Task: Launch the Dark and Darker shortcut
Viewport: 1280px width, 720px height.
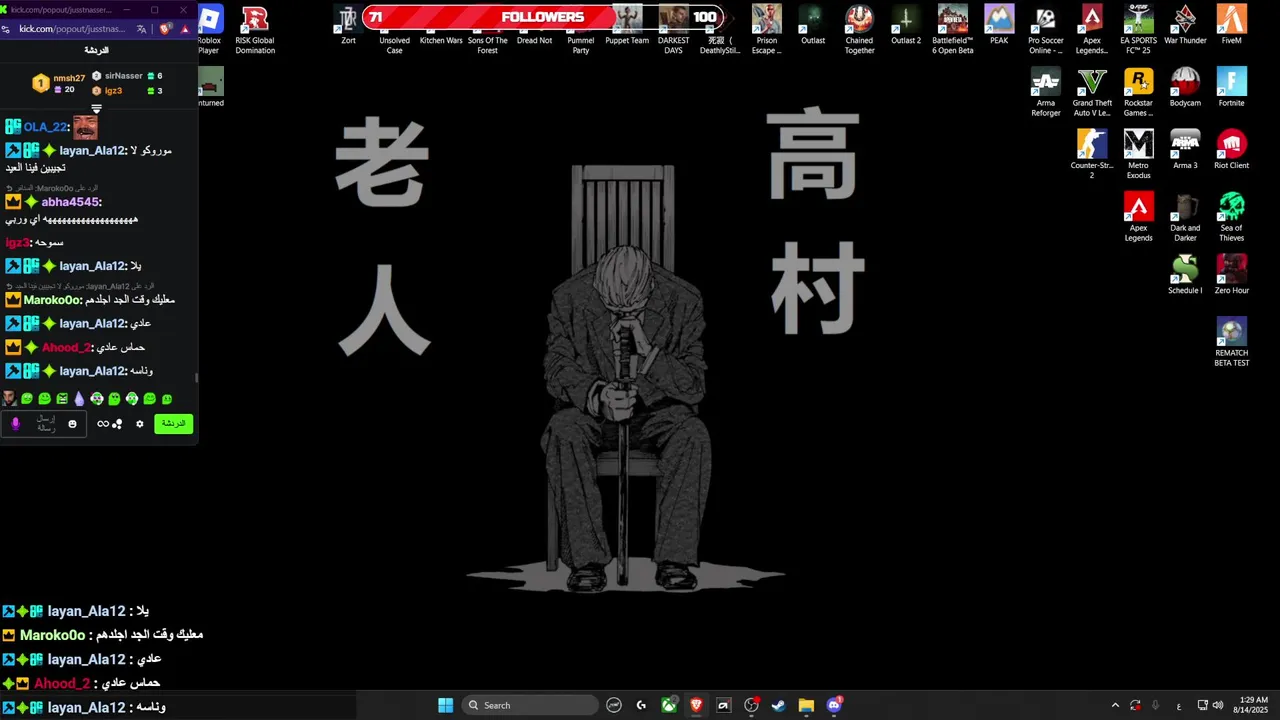Action: [x=1185, y=217]
